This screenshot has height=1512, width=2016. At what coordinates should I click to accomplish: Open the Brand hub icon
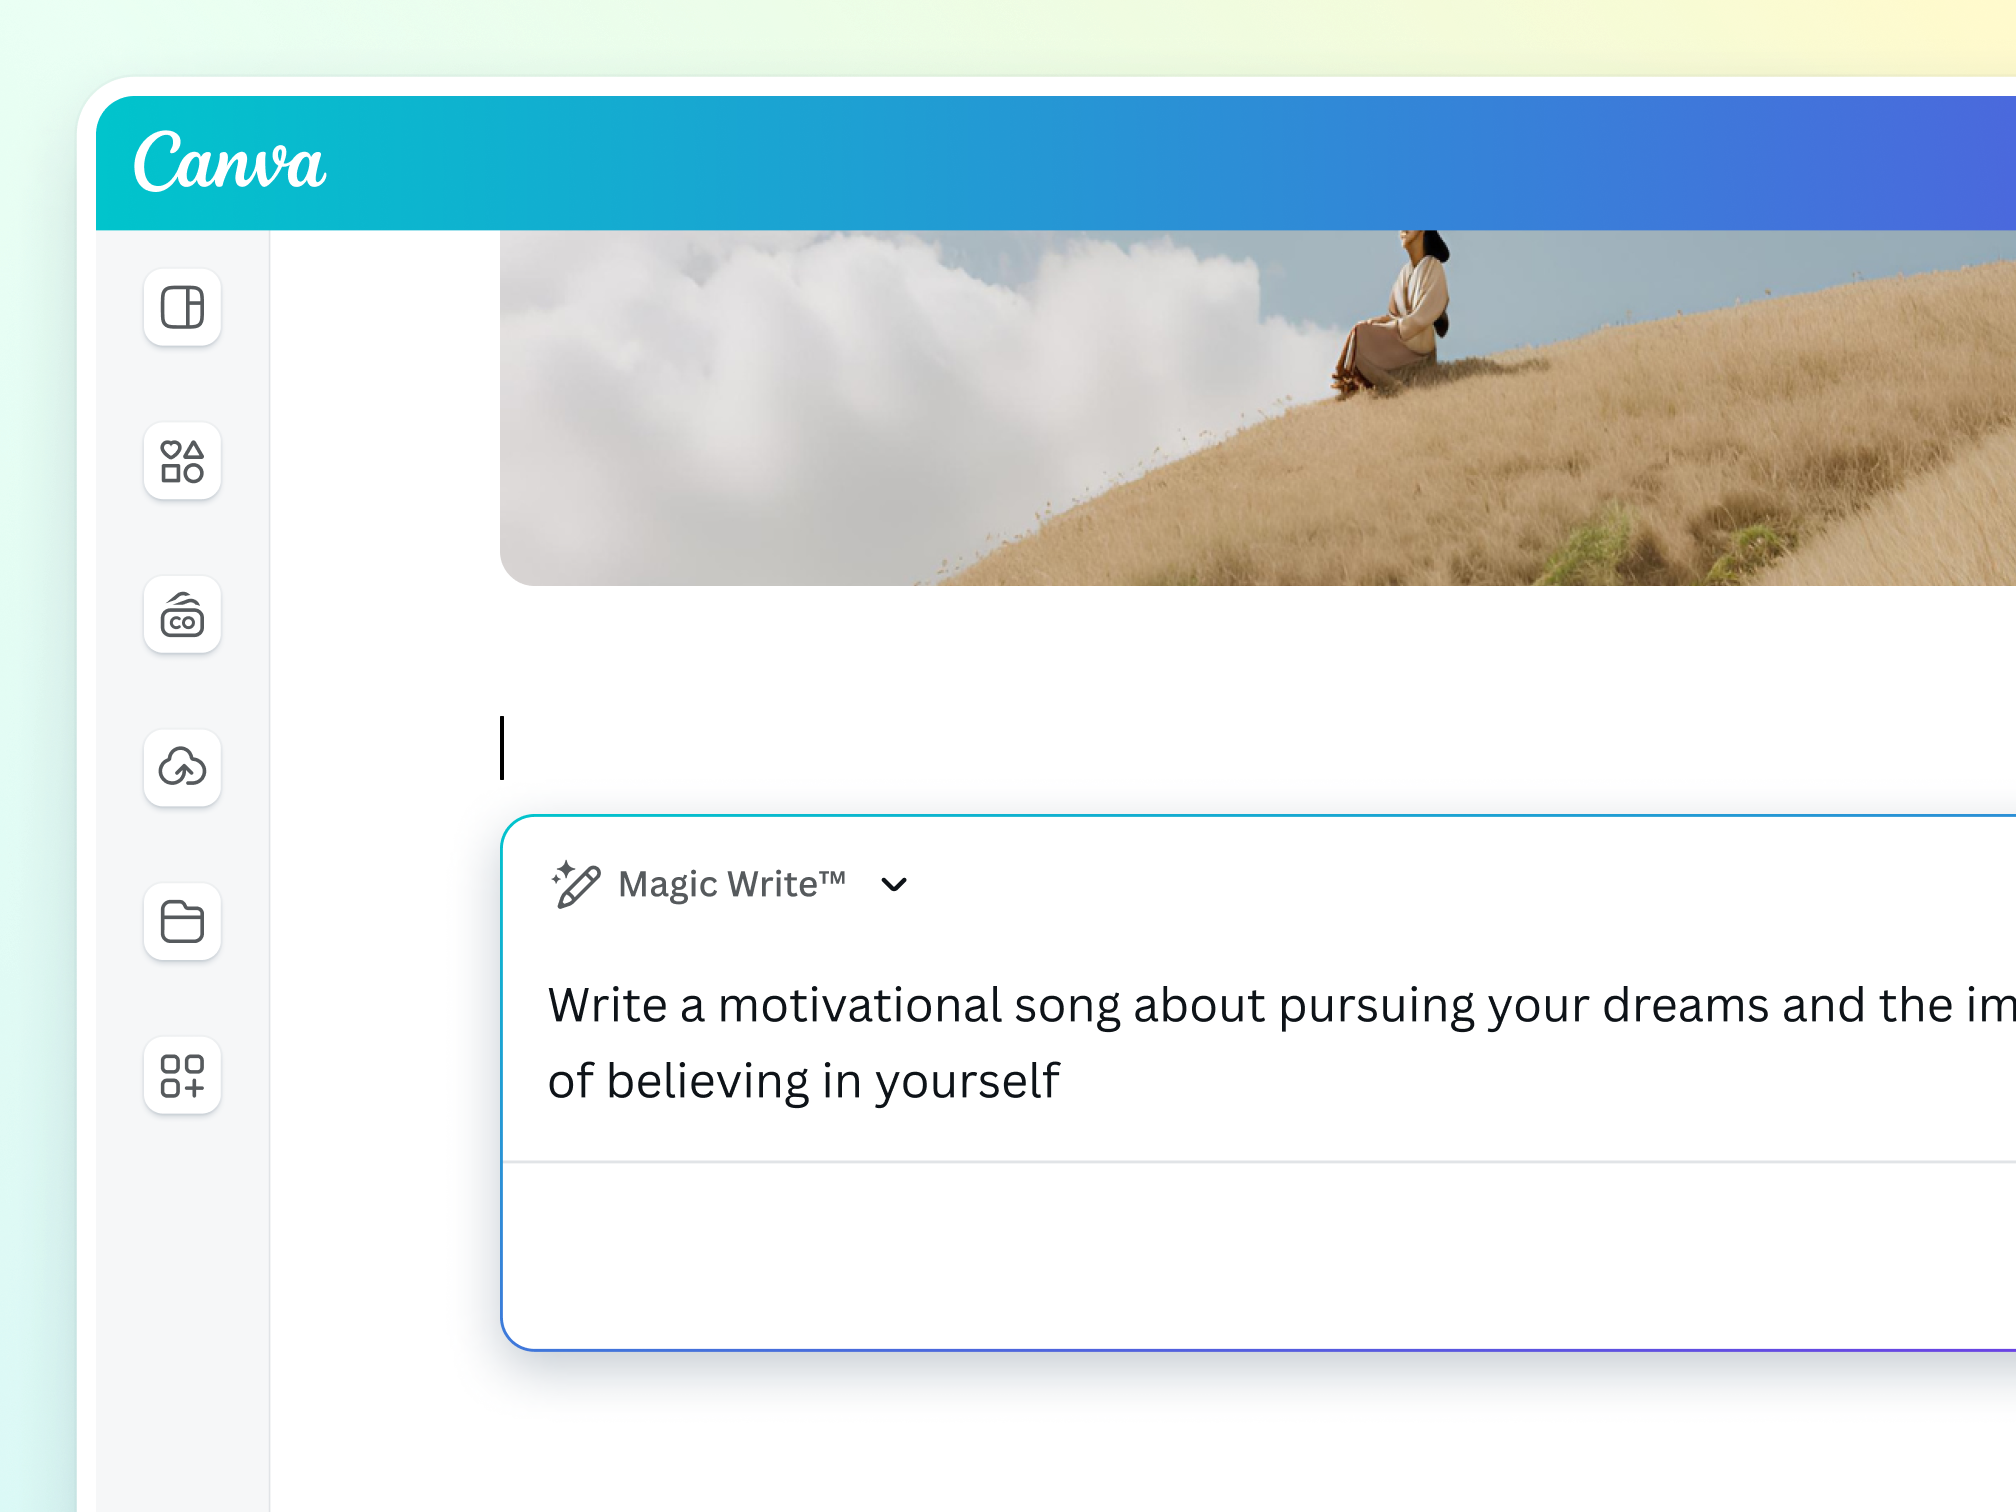pos(182,615)
